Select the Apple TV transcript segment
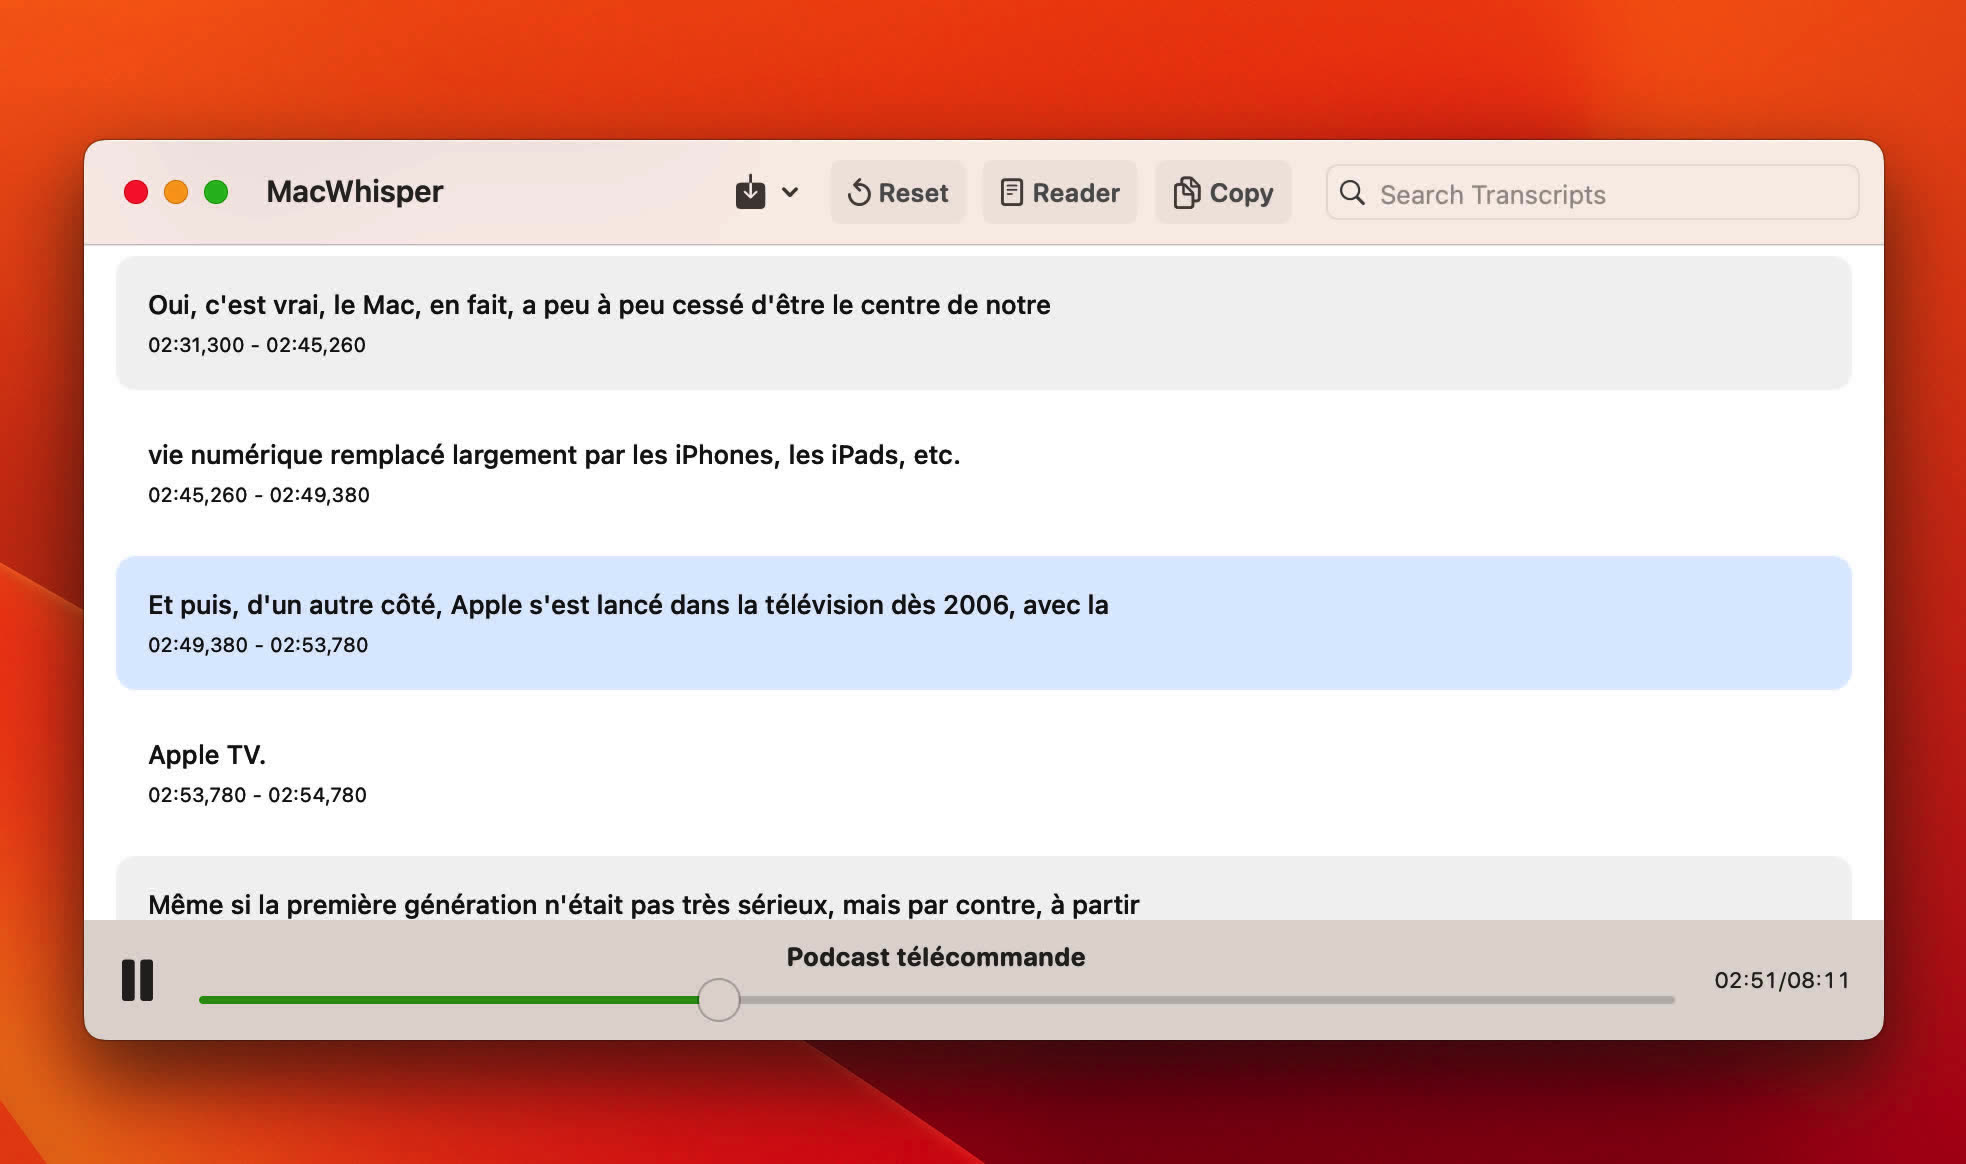The image size is (1966, 1164). pyautogui.click(x=983, y=772)
